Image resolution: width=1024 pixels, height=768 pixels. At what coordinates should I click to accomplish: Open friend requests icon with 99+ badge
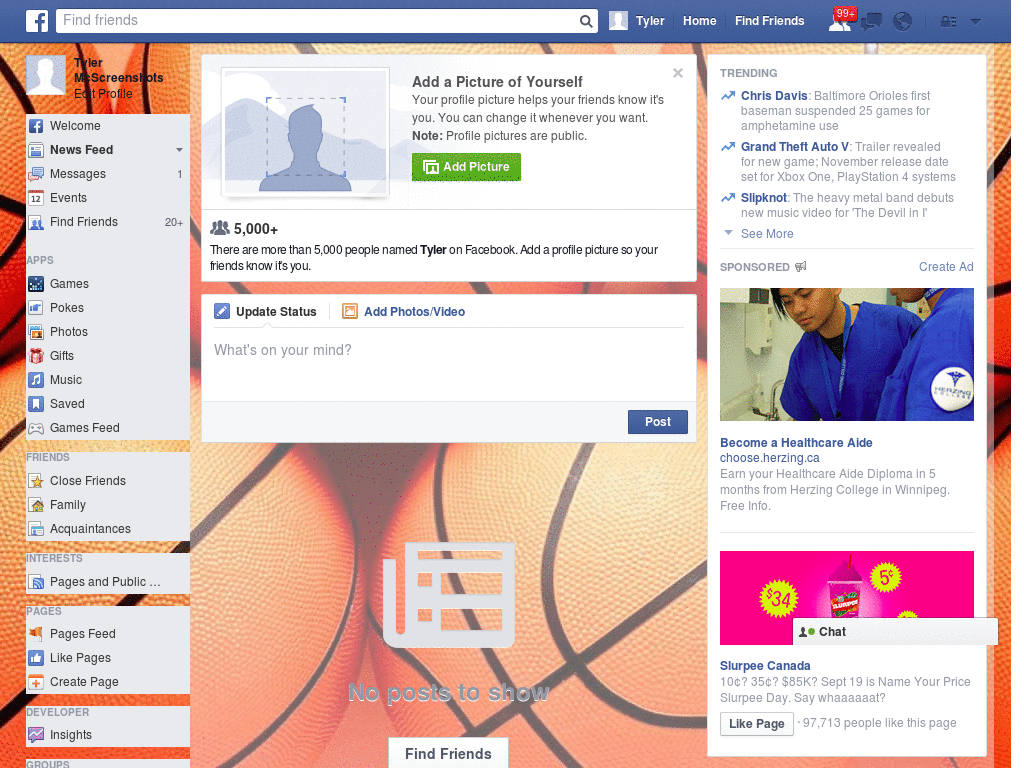841,20
